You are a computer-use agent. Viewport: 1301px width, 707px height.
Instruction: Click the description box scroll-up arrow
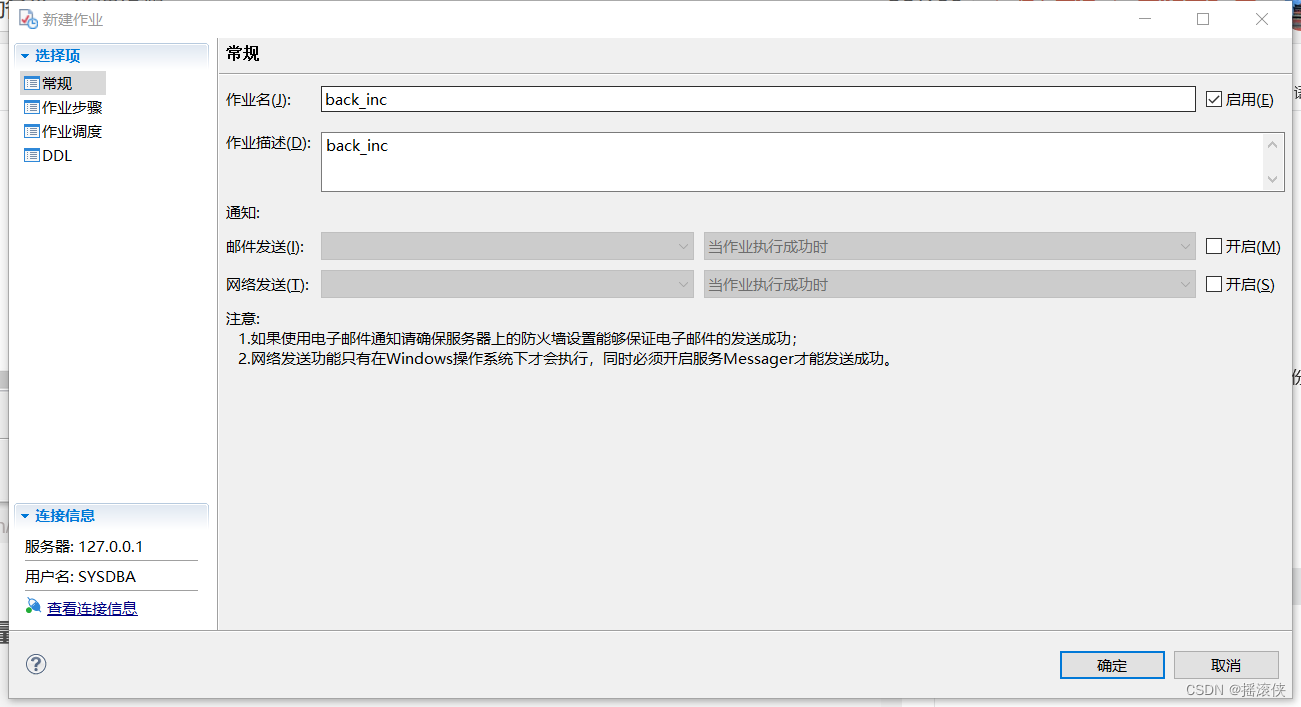[1273, 145]
